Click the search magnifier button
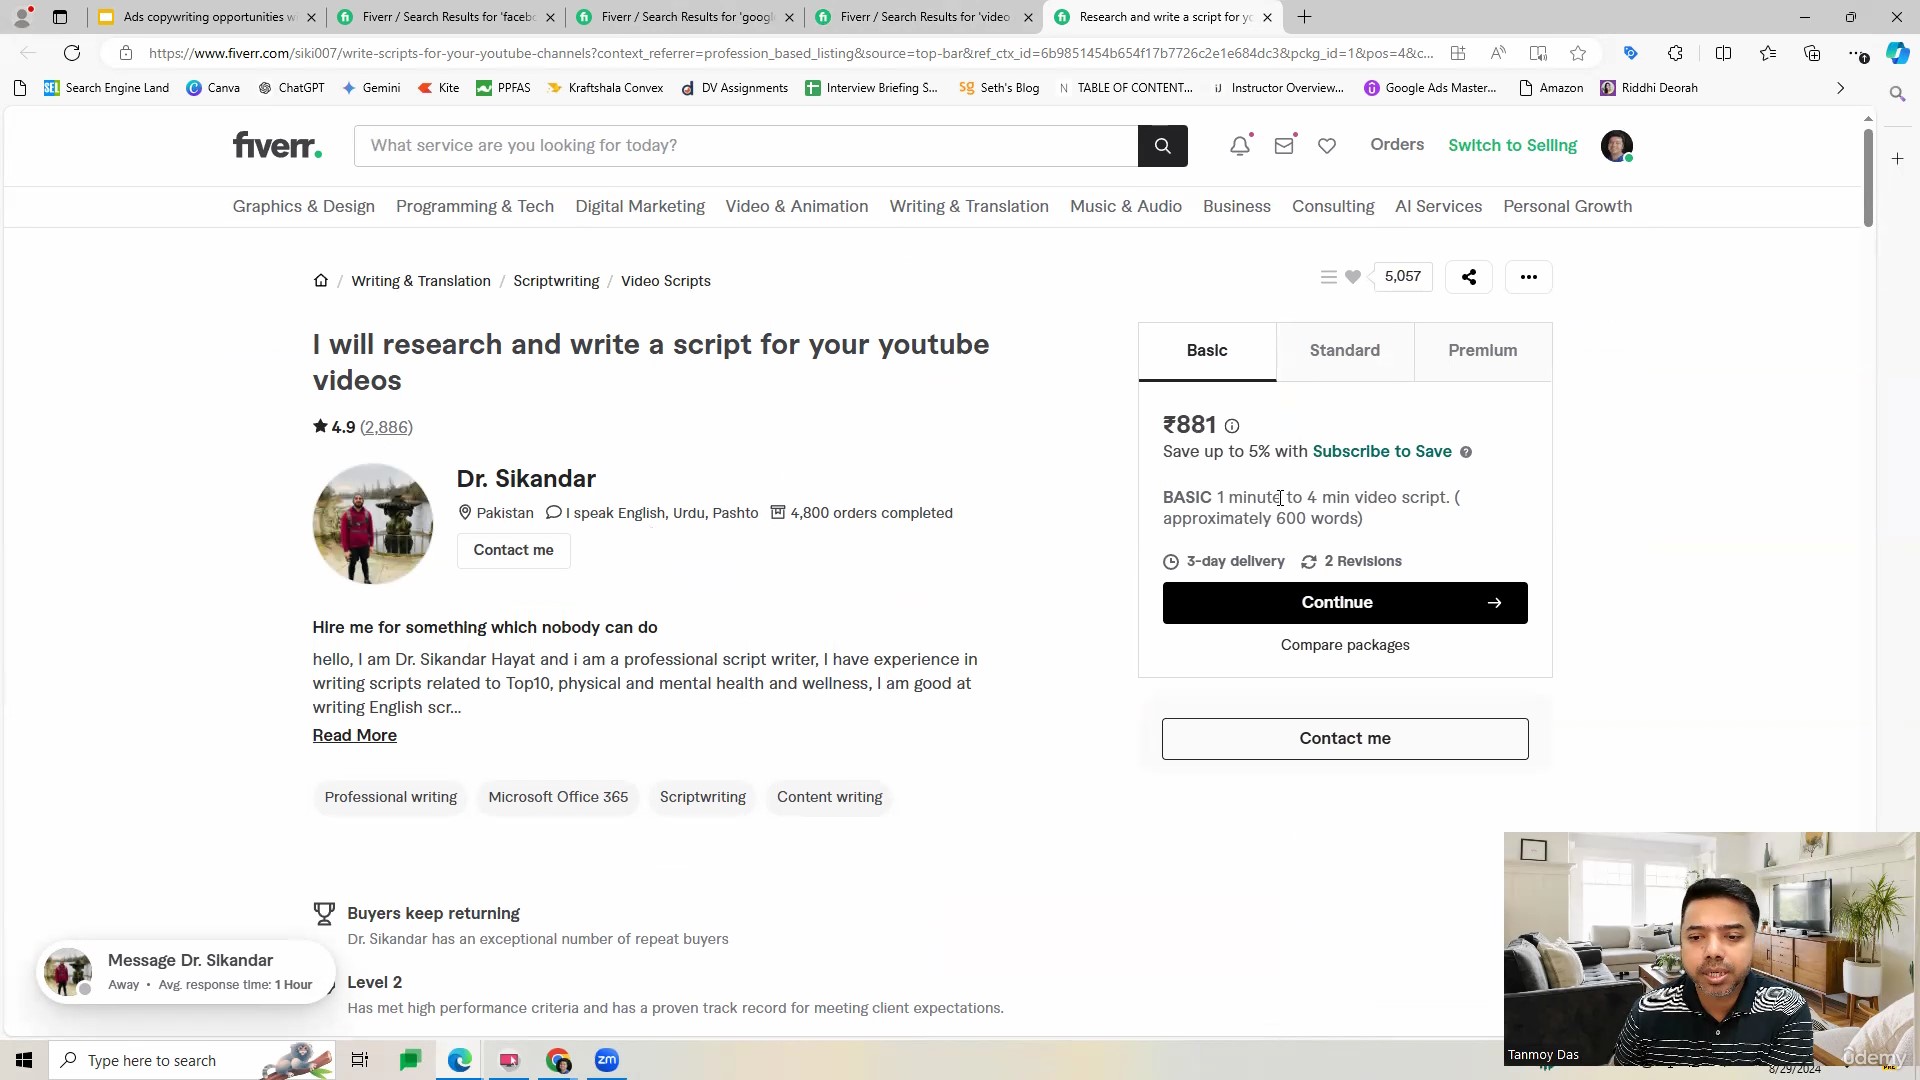1920x1080 pixels. (x=1162, y=146)
